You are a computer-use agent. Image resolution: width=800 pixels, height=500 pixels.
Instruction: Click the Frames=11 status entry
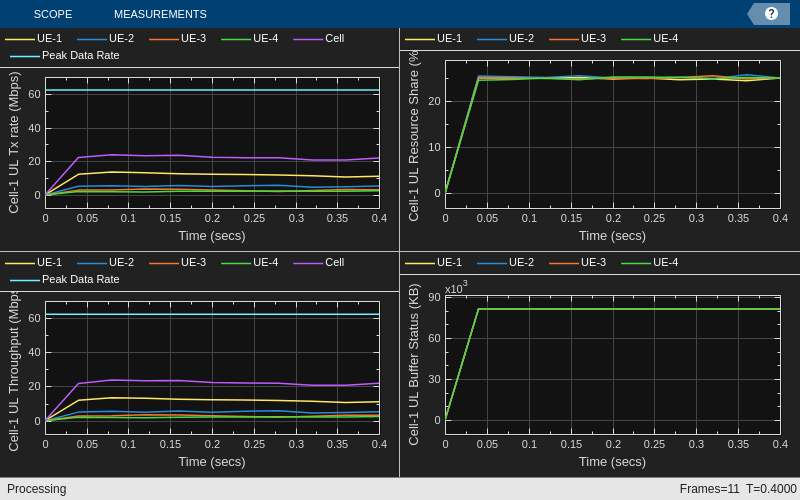(x=709, y=489)
